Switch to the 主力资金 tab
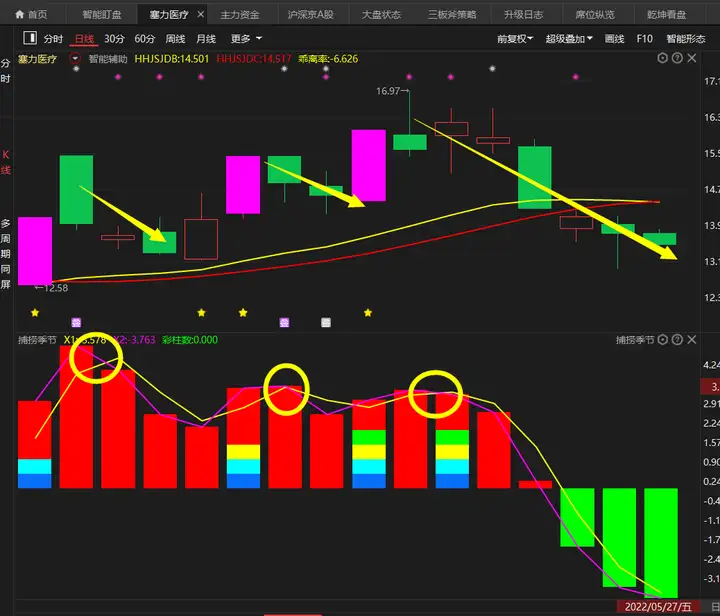This screenshot has width=720, height=616. click(x=239, y=15)
